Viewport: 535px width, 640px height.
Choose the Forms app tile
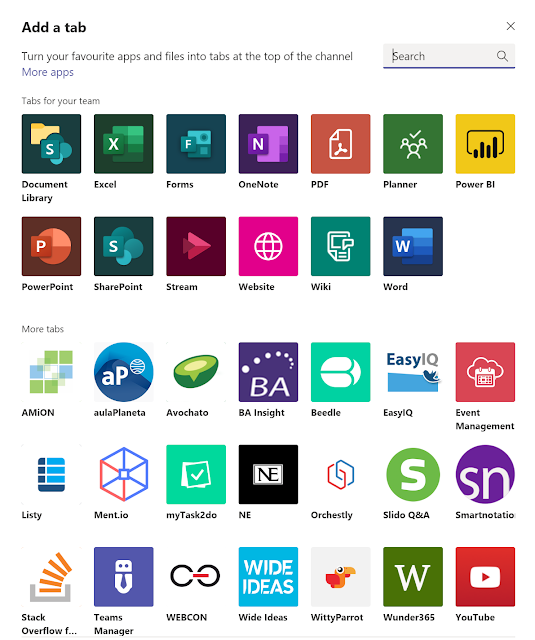tap(196, 144)
